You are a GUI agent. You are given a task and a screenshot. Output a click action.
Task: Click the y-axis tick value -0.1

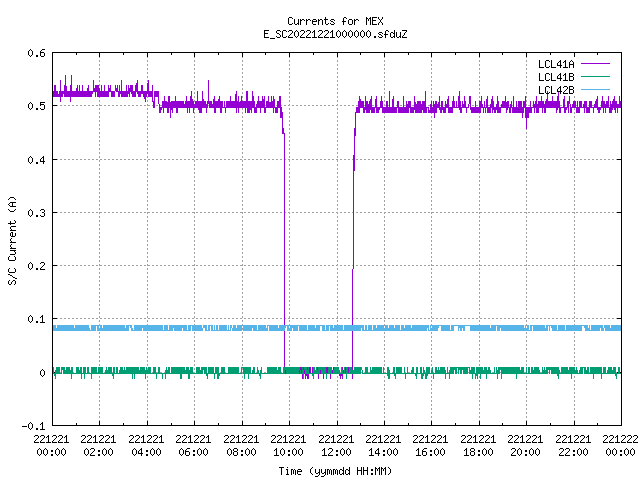click(x=33, y=426)
